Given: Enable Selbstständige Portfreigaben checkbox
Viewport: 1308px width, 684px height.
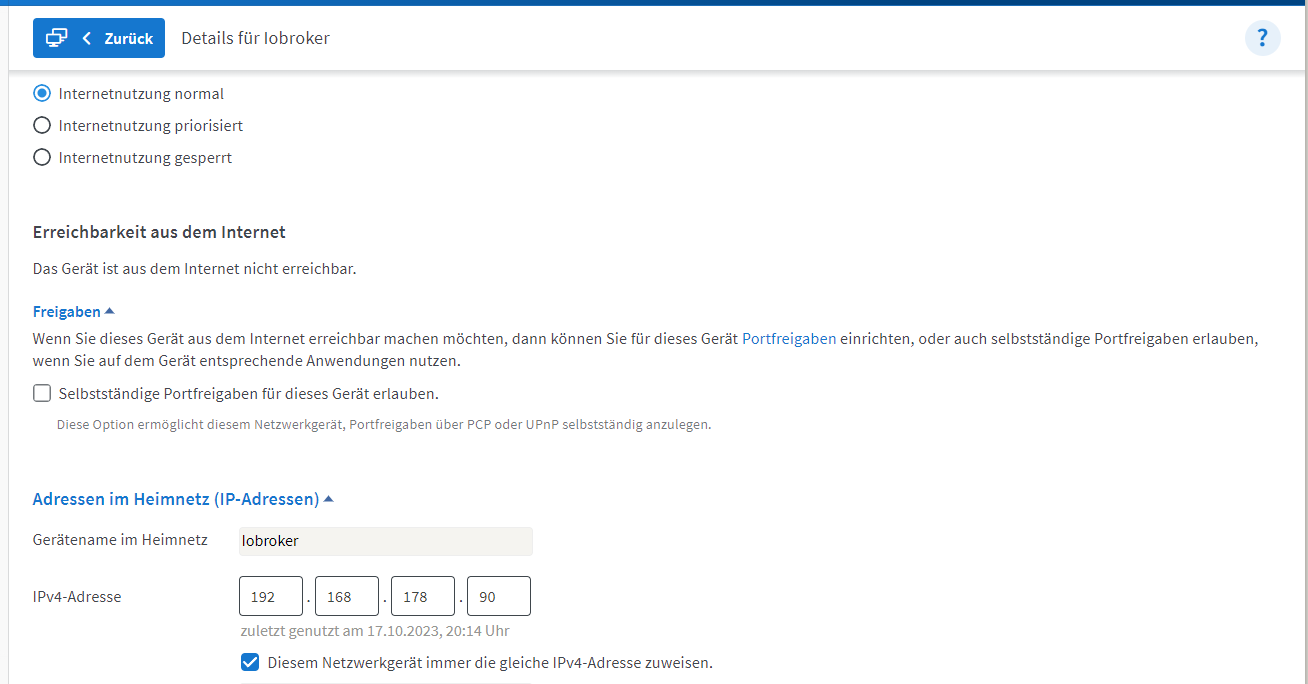Looking at the screenshot, I should pyautogui.click(x=42, y=393).
